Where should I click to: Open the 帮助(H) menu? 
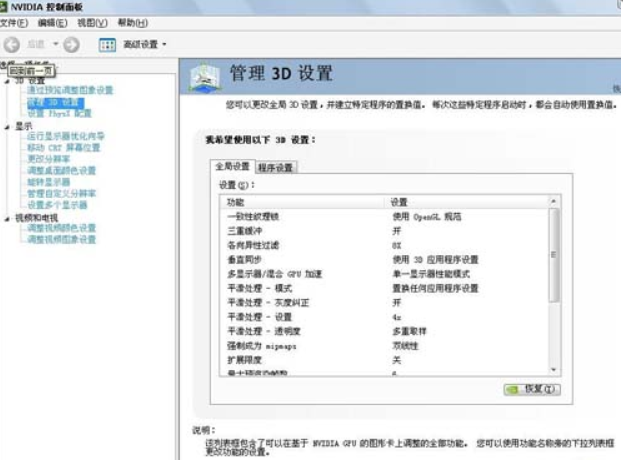pos(133,23)
